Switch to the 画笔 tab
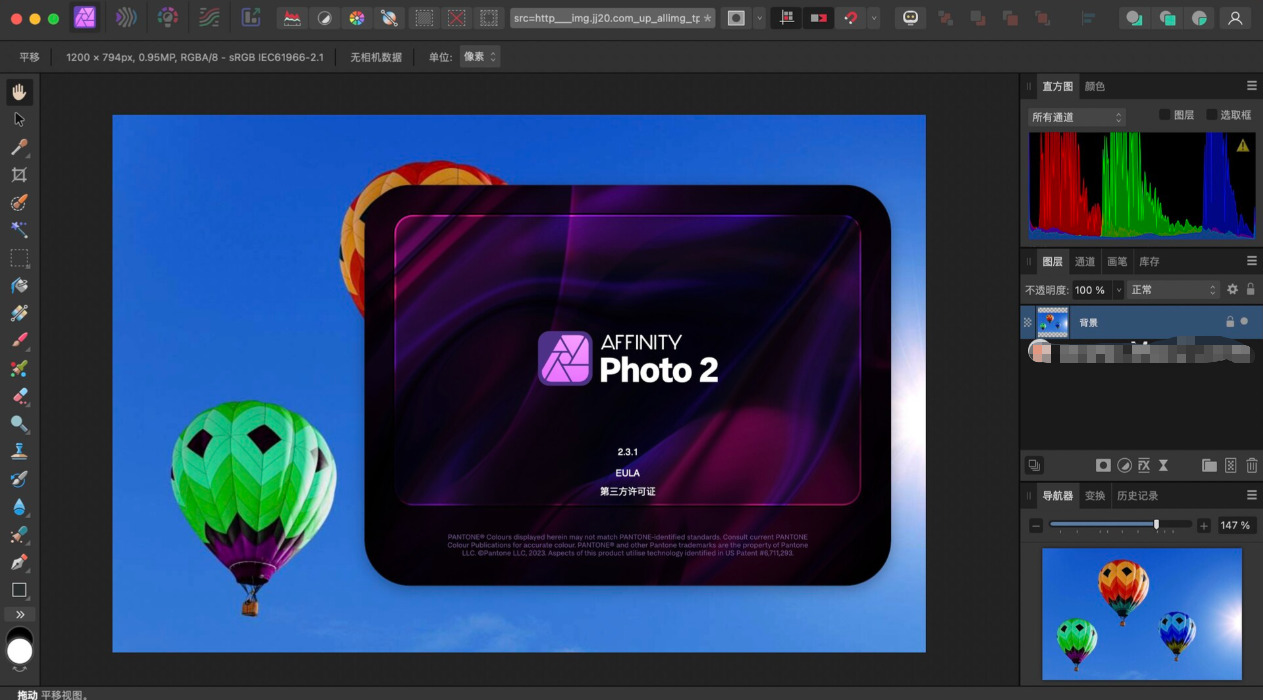 click(x=1117, y=262)
